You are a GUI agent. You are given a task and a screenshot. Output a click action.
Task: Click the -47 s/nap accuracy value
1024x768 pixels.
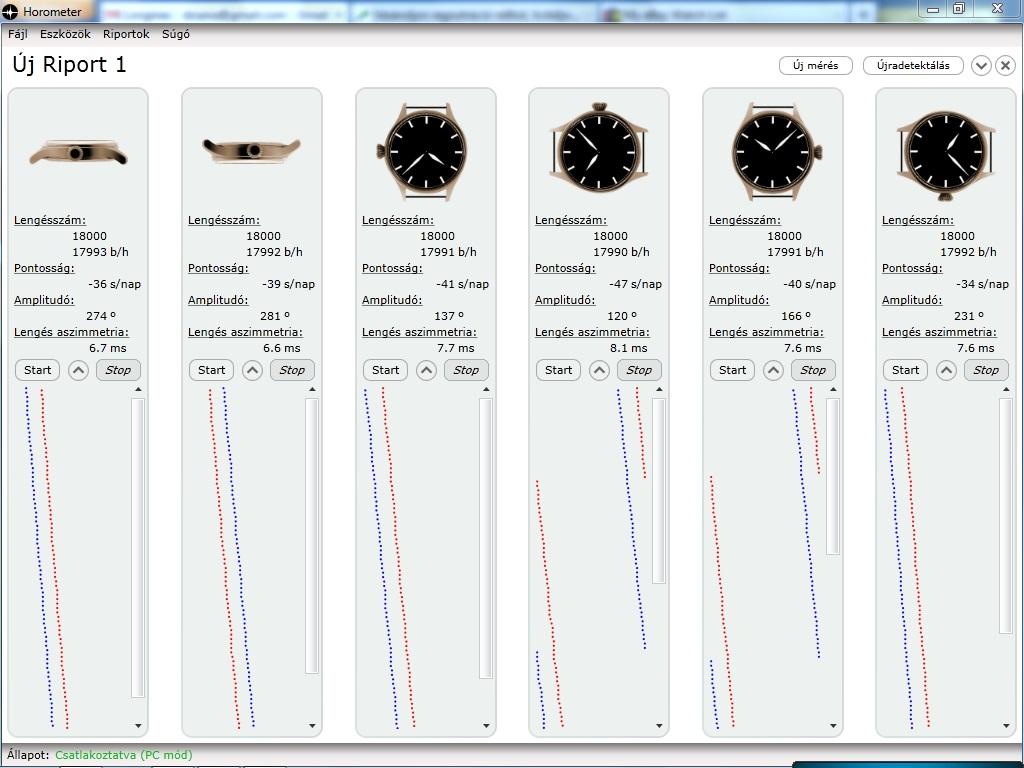click(x=635, y=284)
